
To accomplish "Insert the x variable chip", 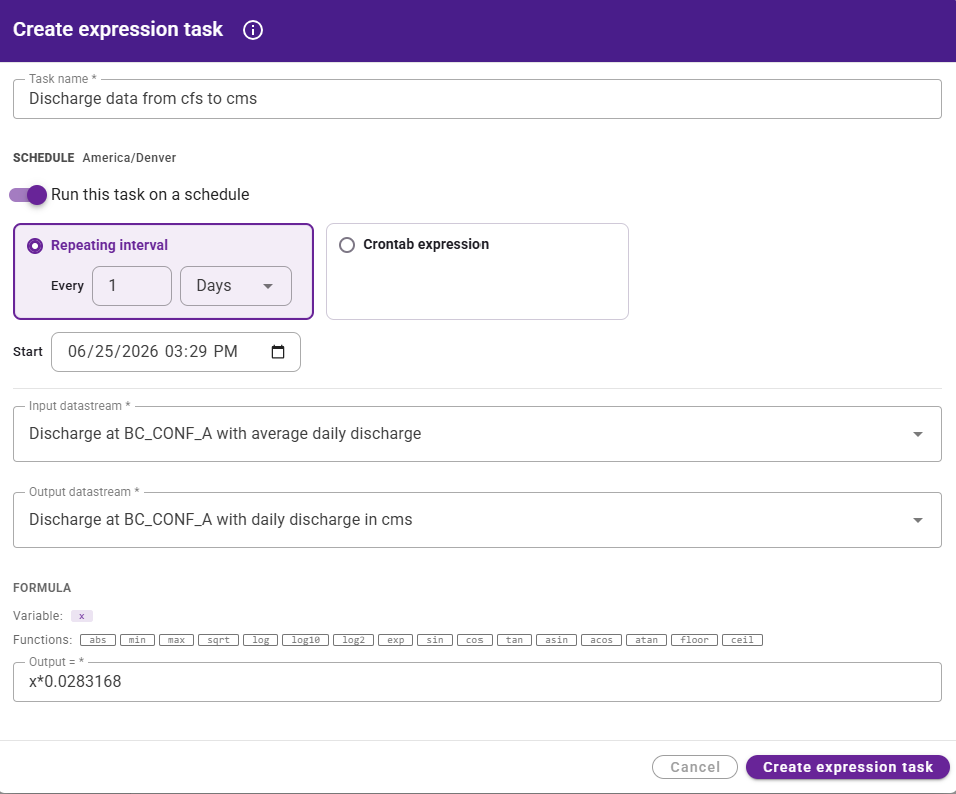I will tap(82, 616).
